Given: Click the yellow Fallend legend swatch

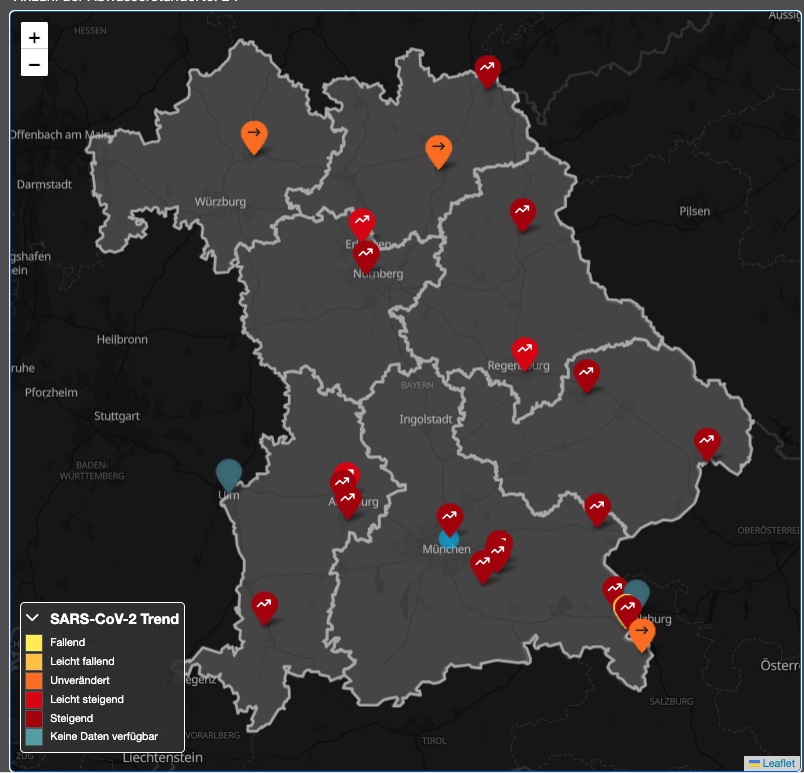Looking at the screenshot, I should coord(34,642).
